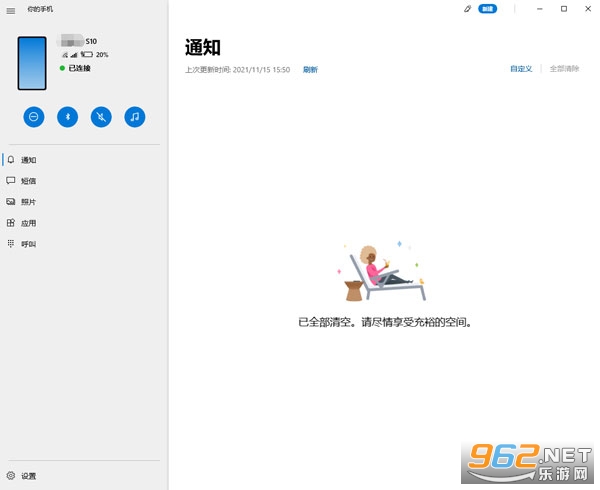The width and height of the screenshot is (600, 490).
Task: Toggle the phone mute circle button
Action: coord(101,117)
